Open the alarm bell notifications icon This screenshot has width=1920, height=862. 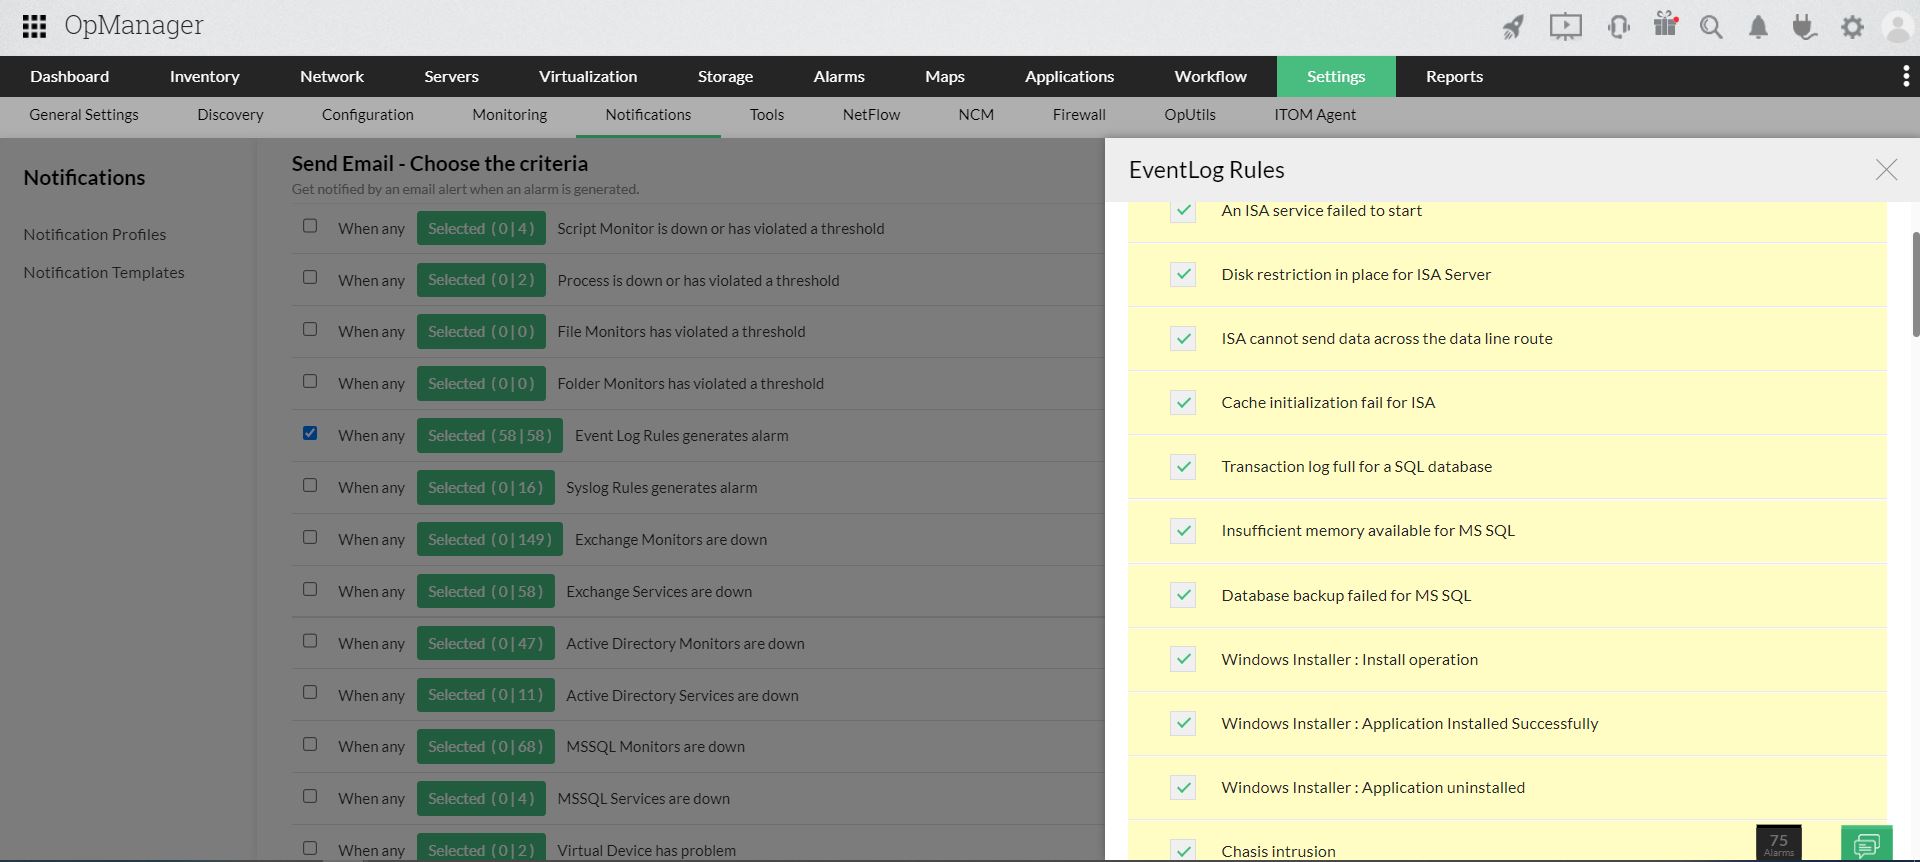(x=1758, y=27)
